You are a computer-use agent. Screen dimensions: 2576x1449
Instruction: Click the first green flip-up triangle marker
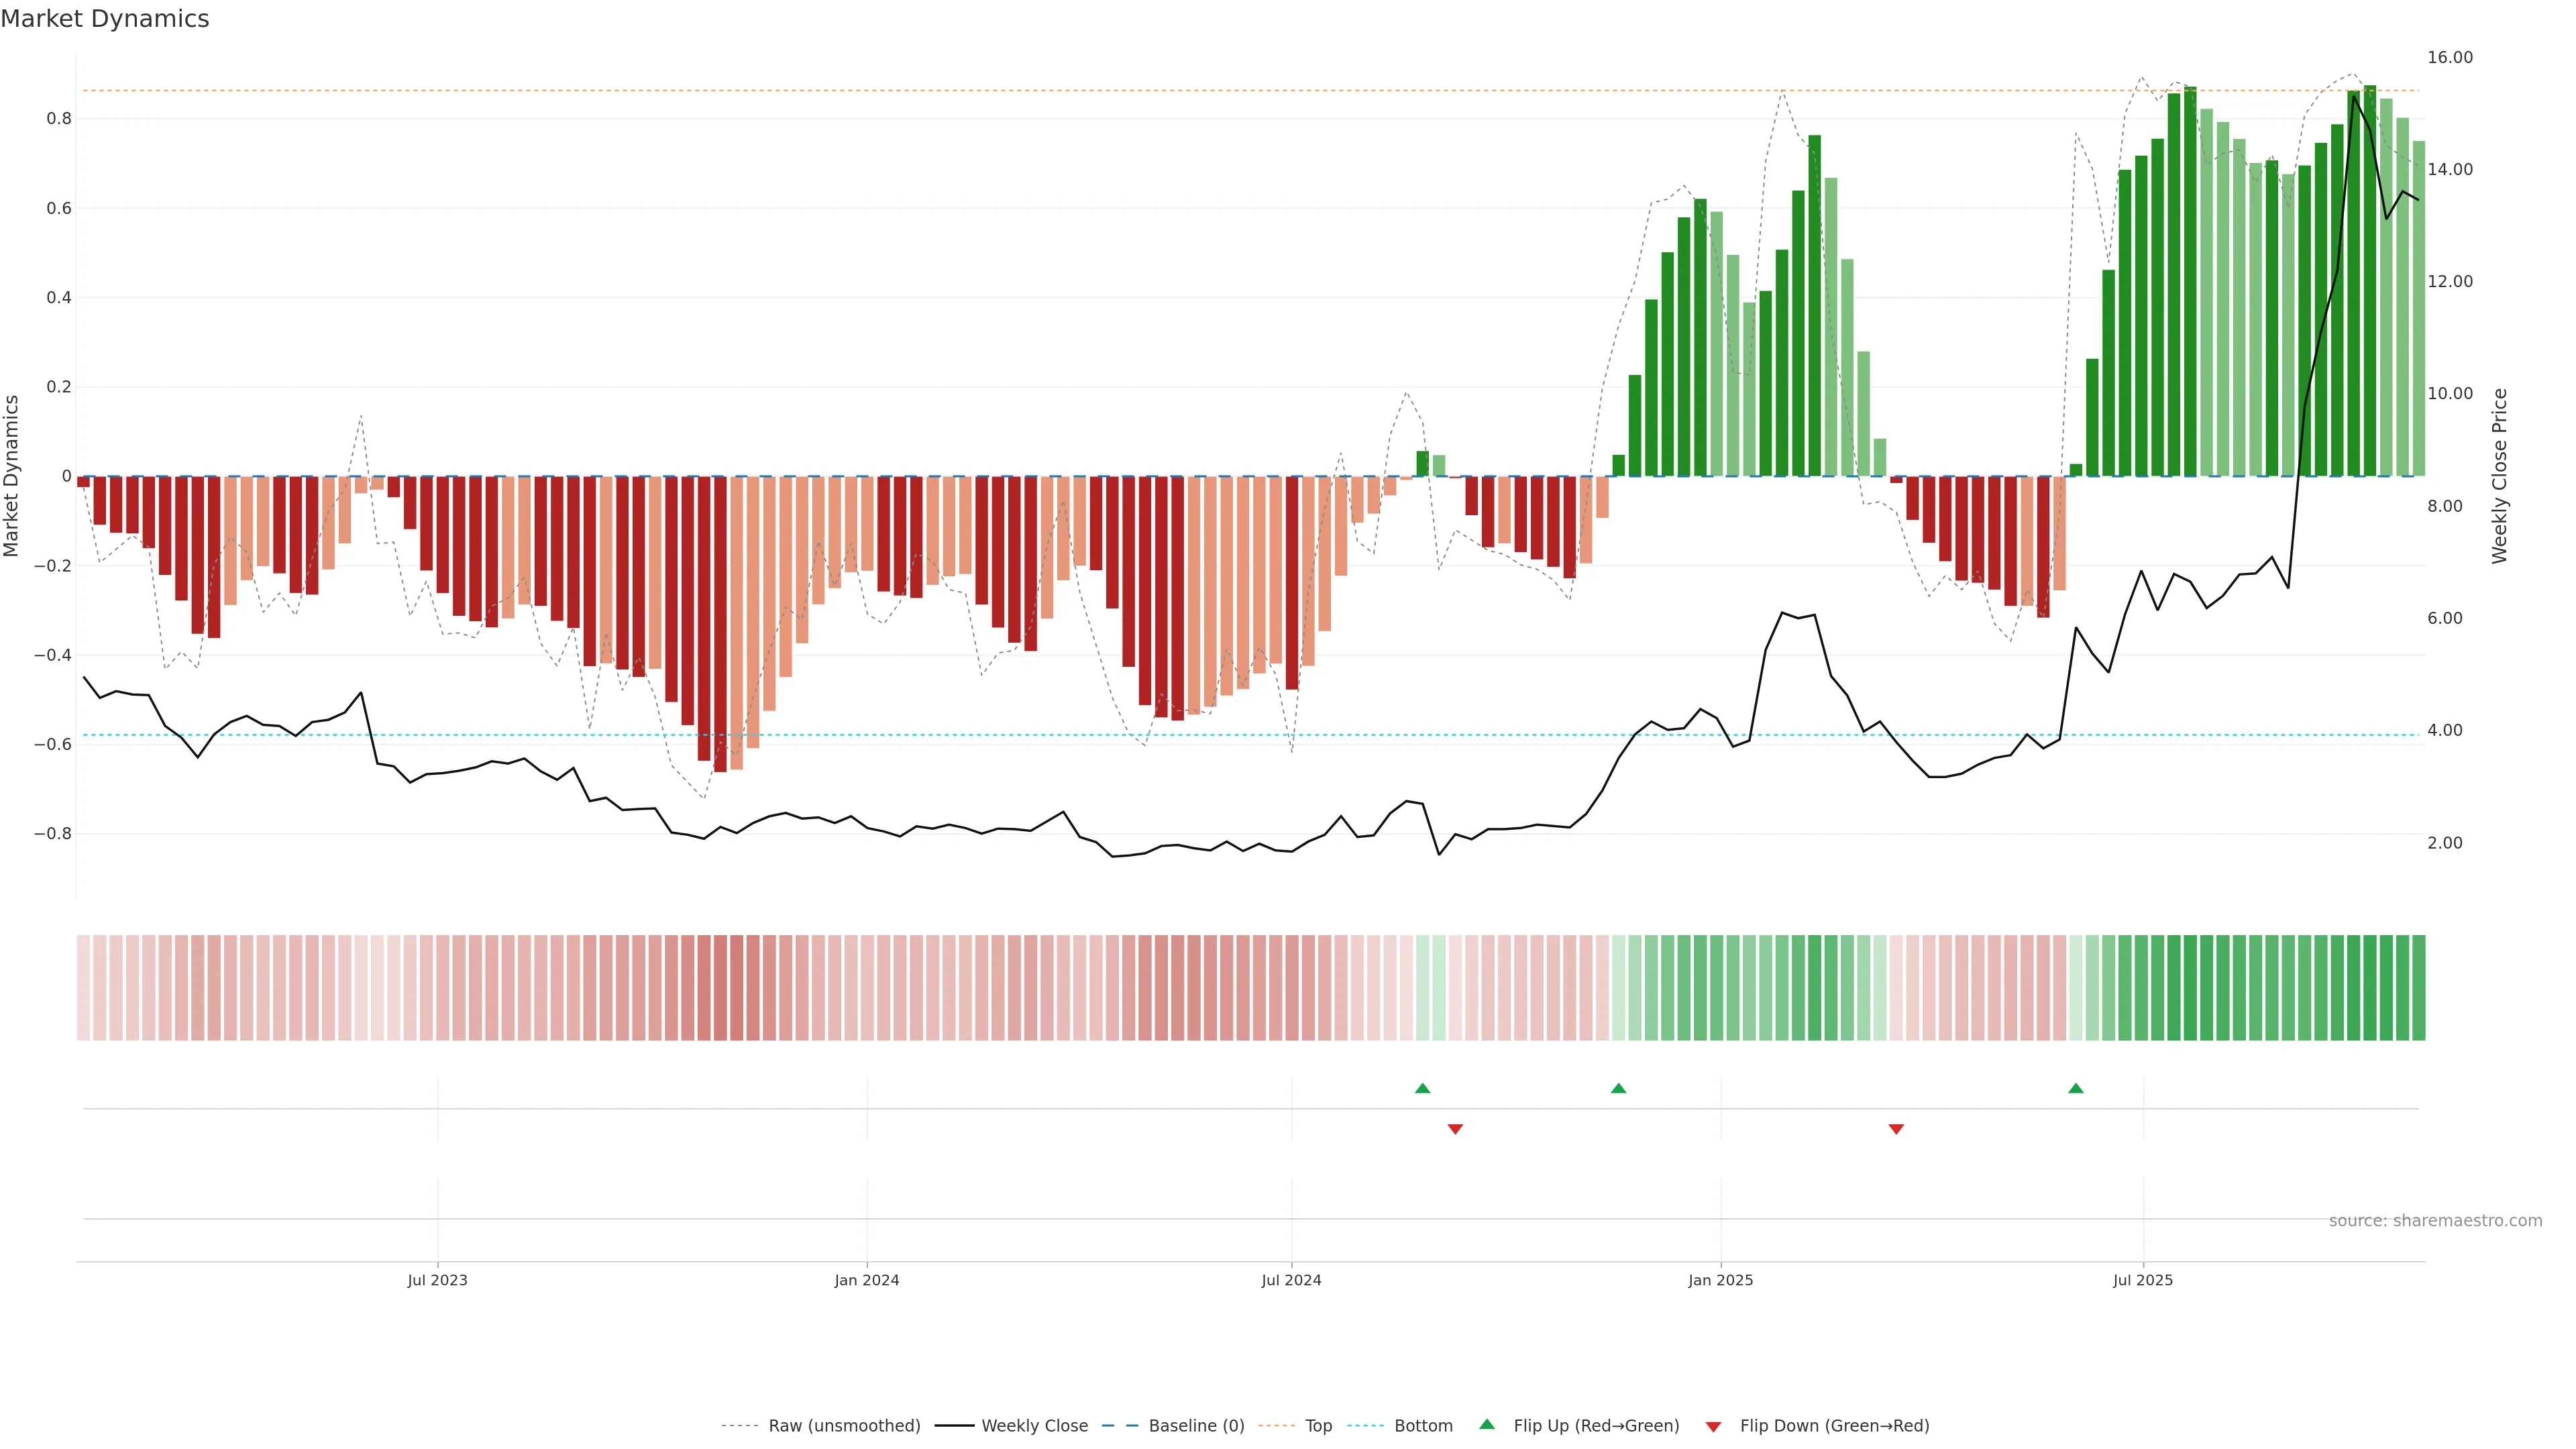(1422, 1088)
